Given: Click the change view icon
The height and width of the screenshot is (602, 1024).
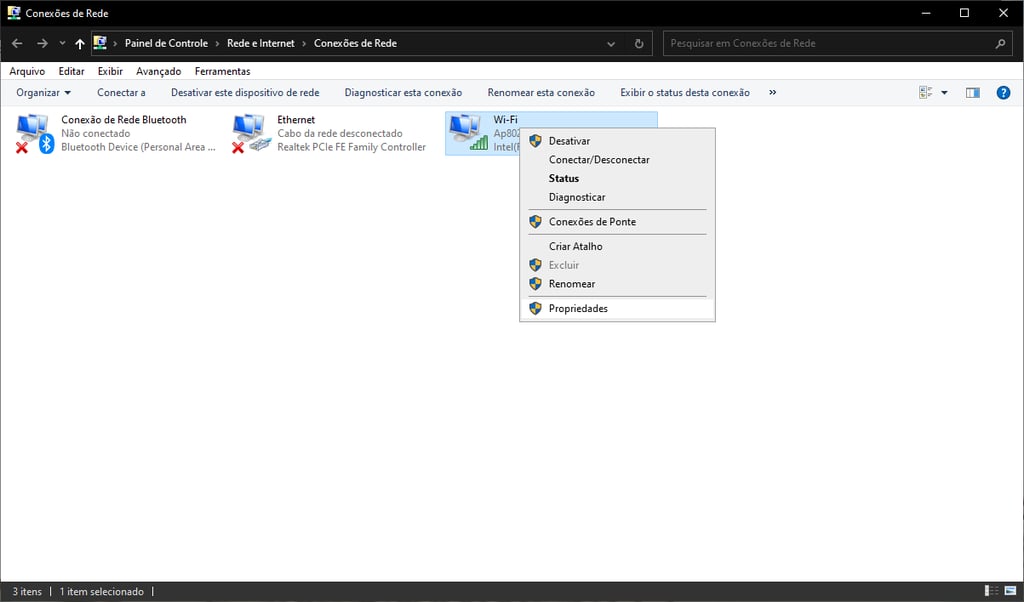Looking at the screenshot, I should [x=925, y=93].
